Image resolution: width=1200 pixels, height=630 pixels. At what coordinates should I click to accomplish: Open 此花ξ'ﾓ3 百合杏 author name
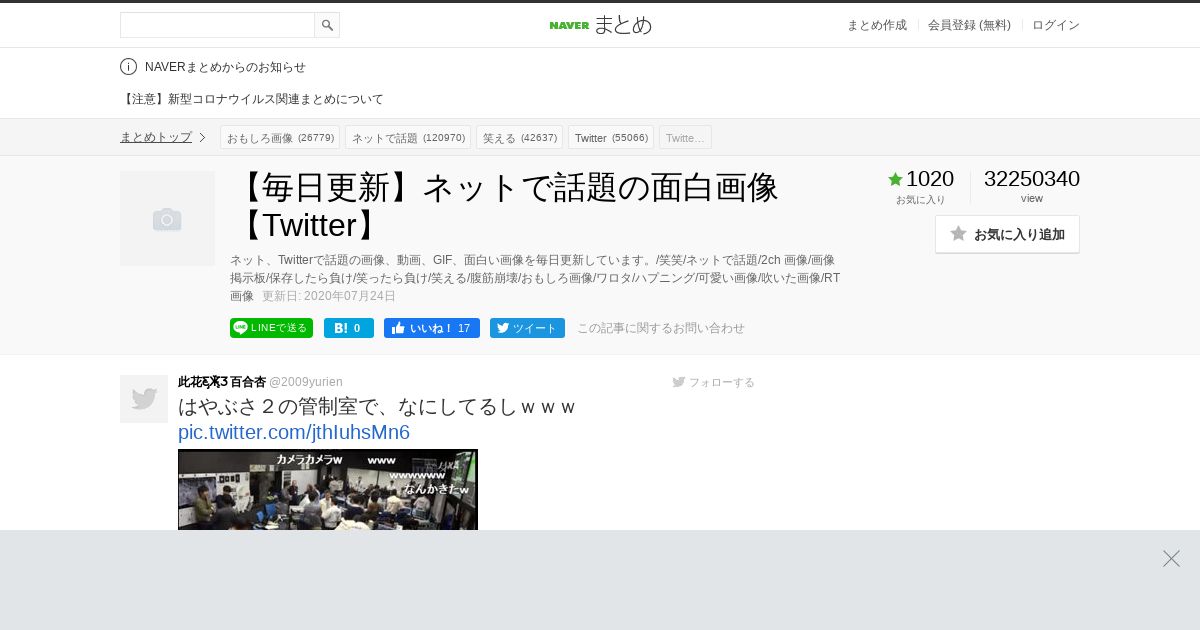222,382
